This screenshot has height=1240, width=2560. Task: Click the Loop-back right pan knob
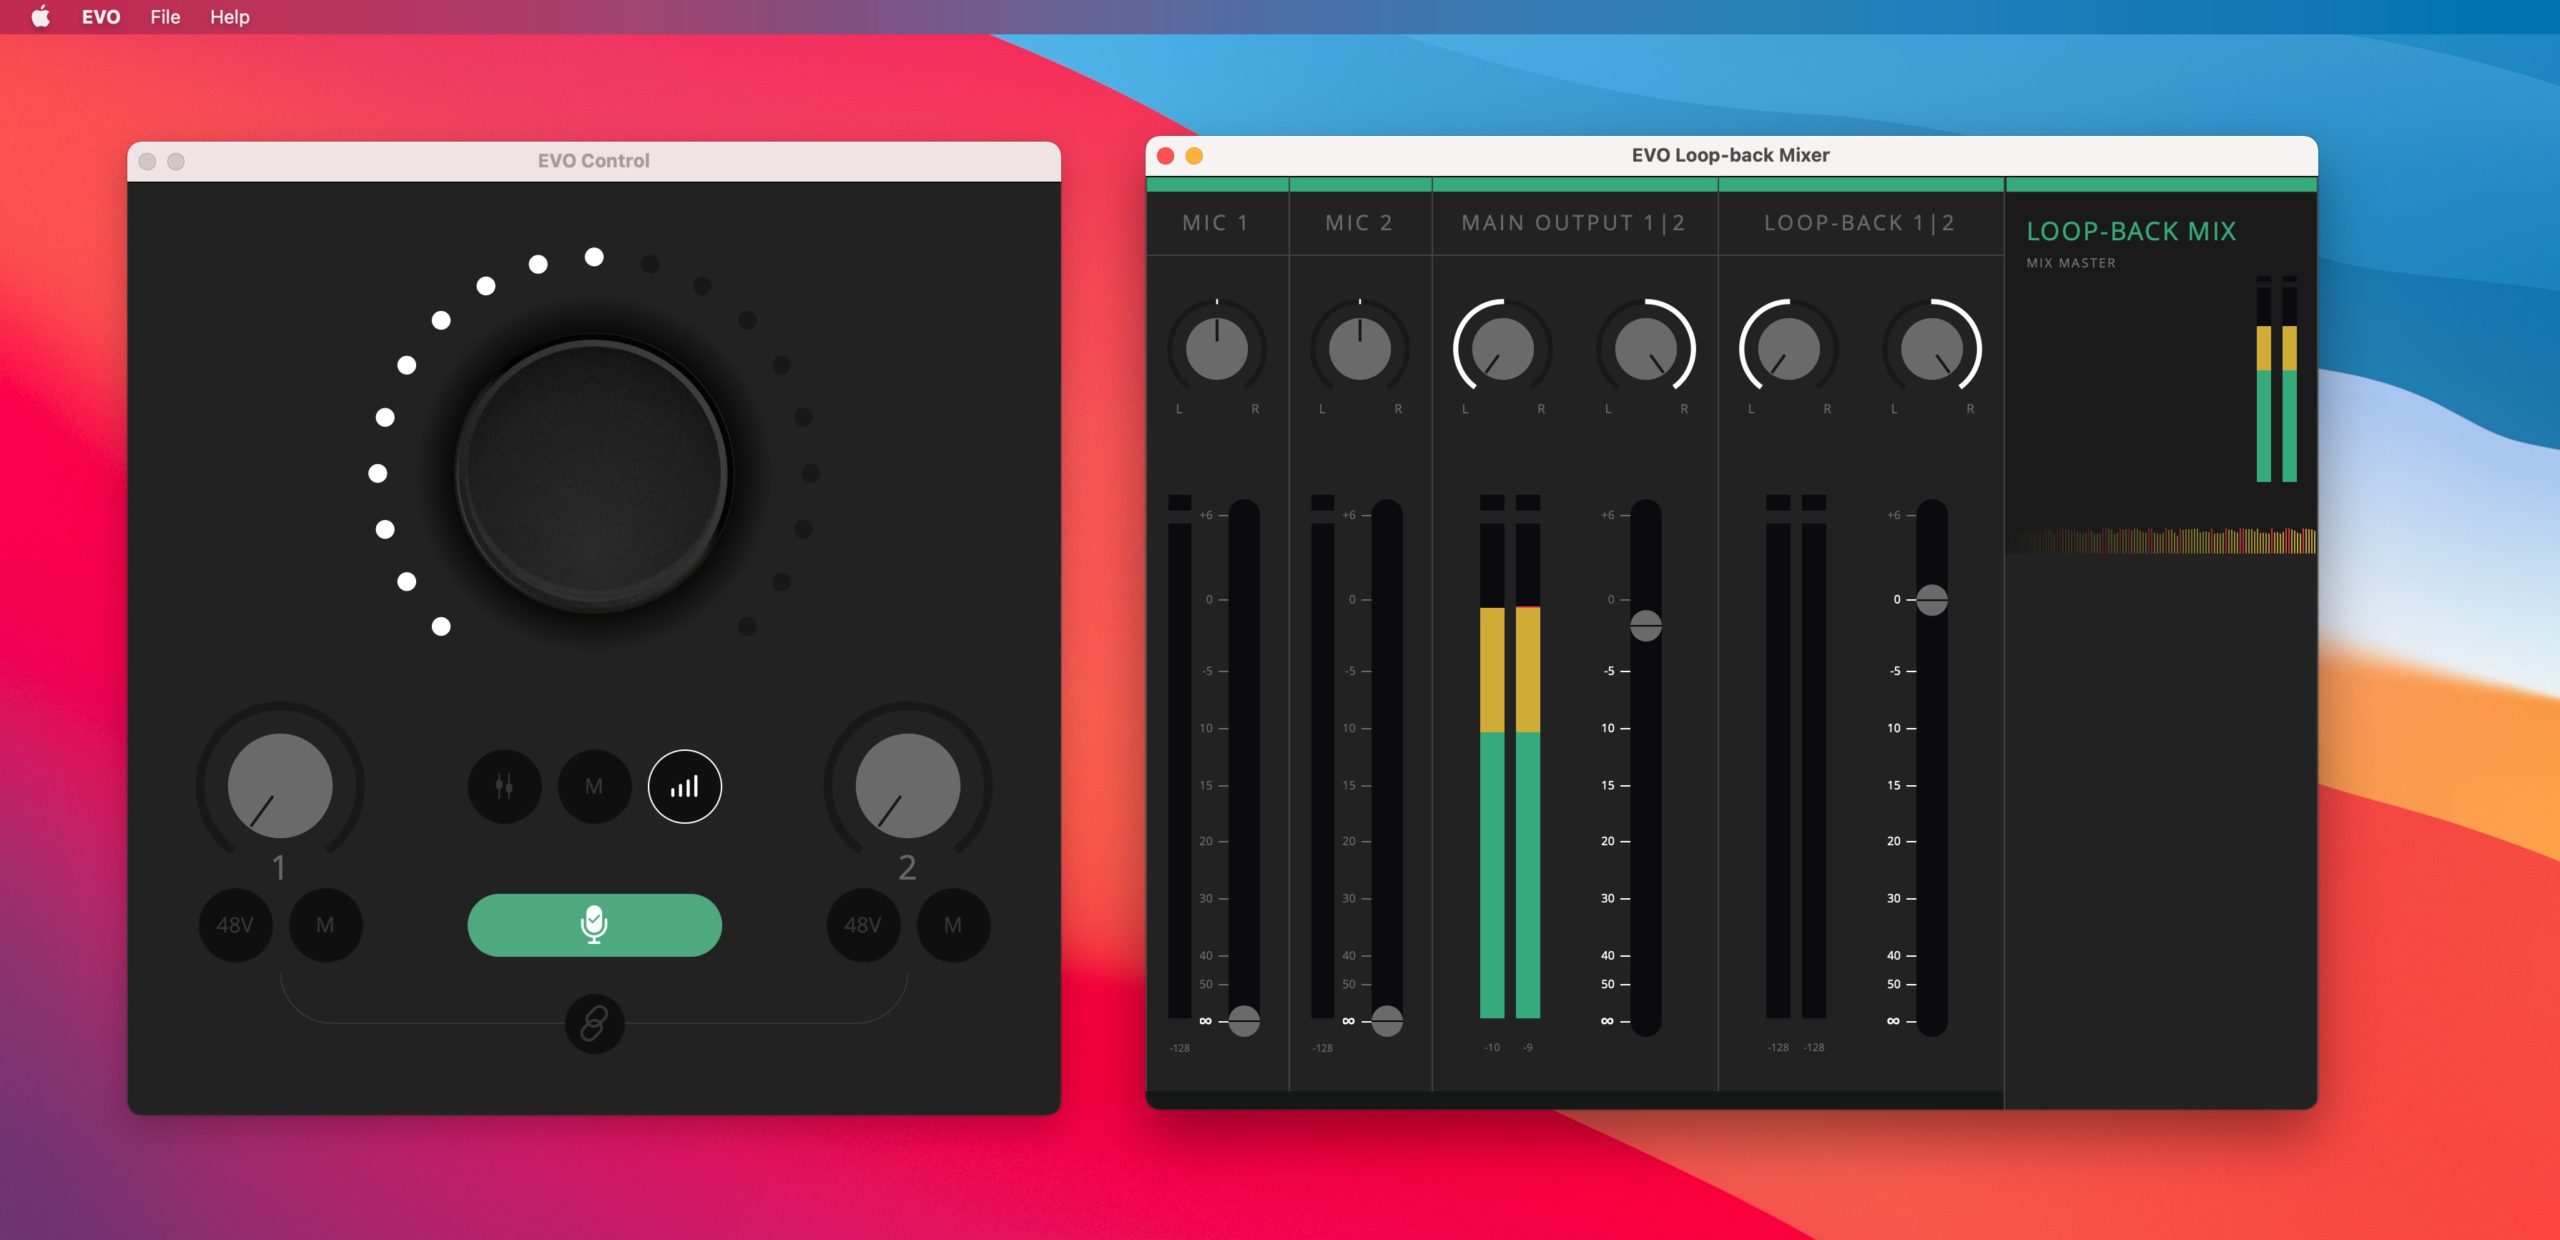point(1931,349)
